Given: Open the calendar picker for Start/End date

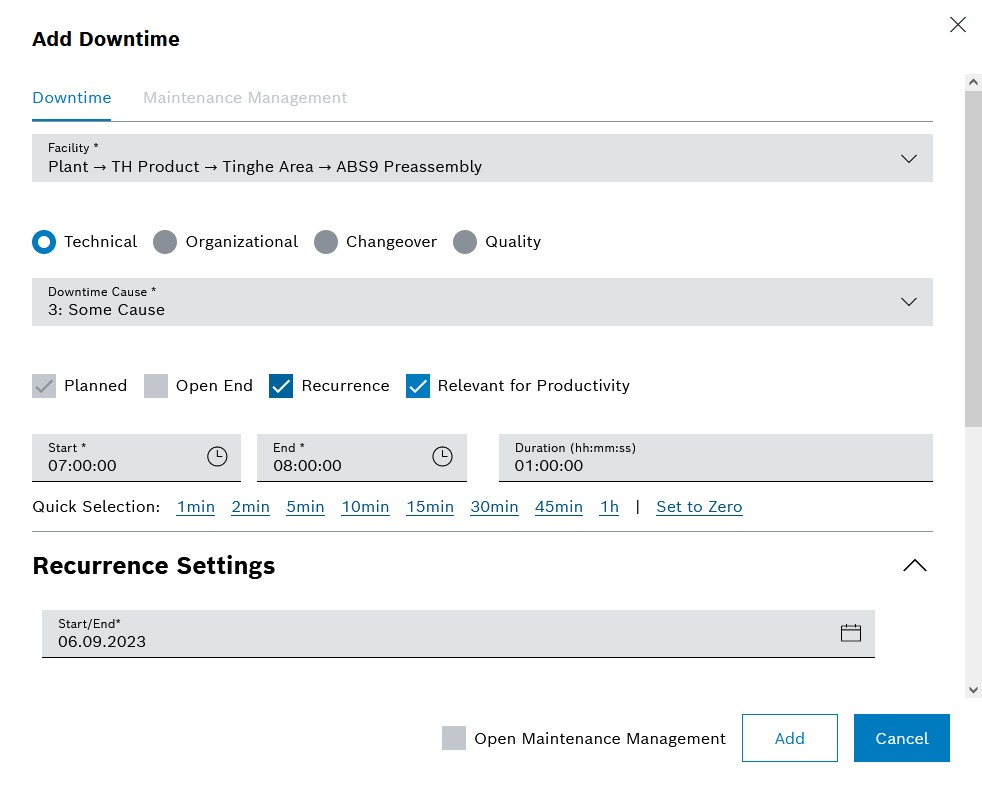Looking at the screenshot, I should pos(850,633).
